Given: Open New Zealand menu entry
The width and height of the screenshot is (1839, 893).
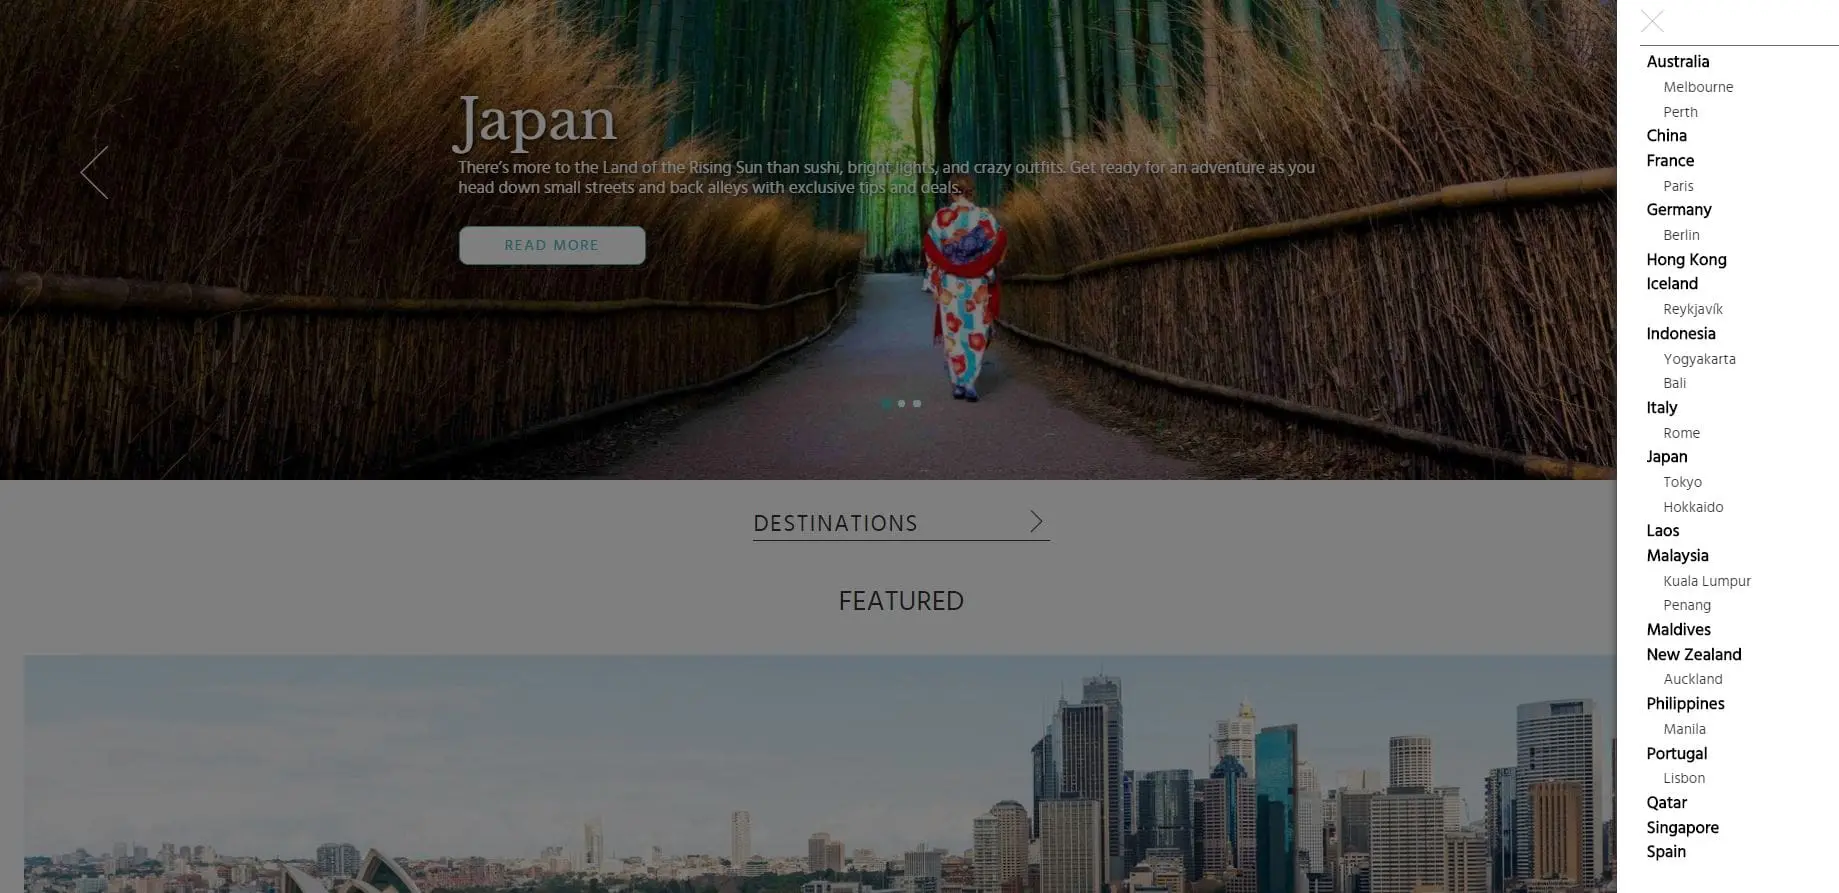Looking at the screenshot, I should [1694, 655].
